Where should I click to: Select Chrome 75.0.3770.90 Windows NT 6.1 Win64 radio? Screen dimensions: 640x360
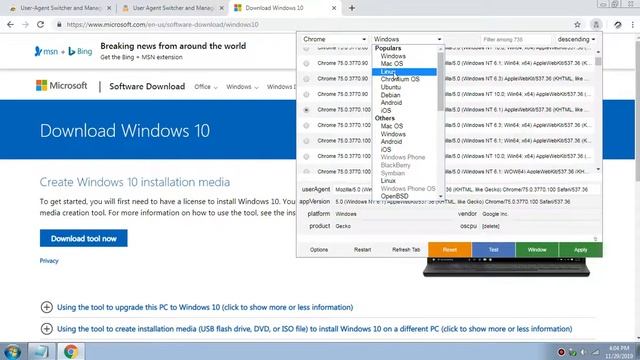306,63
